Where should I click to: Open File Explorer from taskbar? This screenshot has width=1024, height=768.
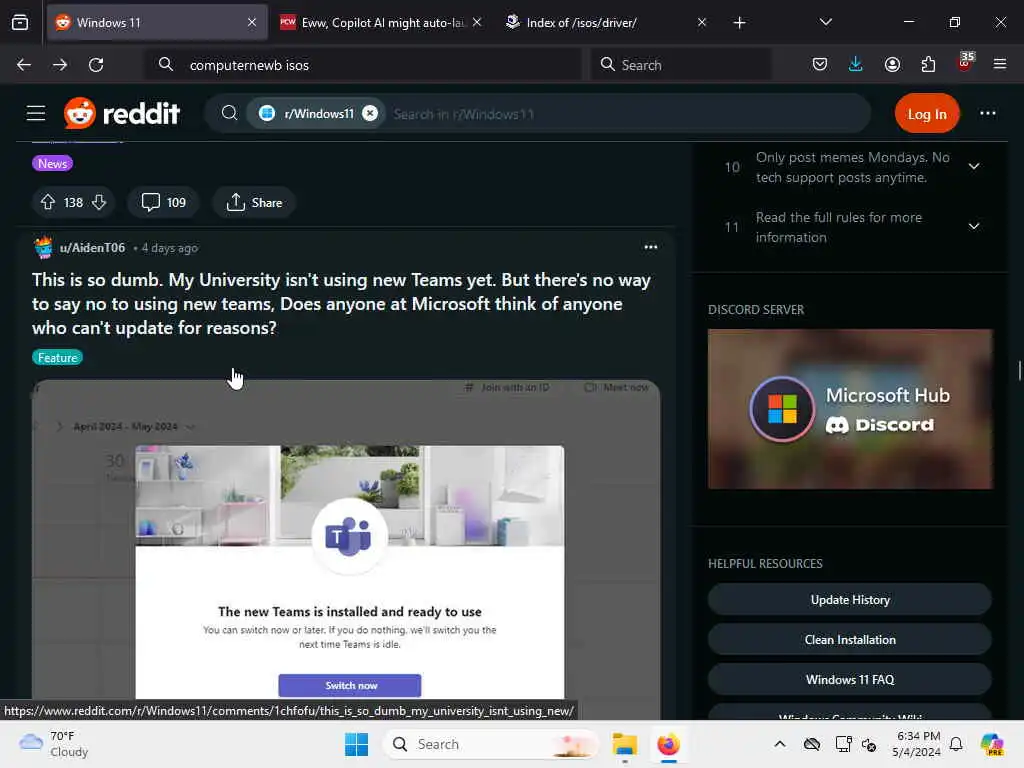click(624, 744)
